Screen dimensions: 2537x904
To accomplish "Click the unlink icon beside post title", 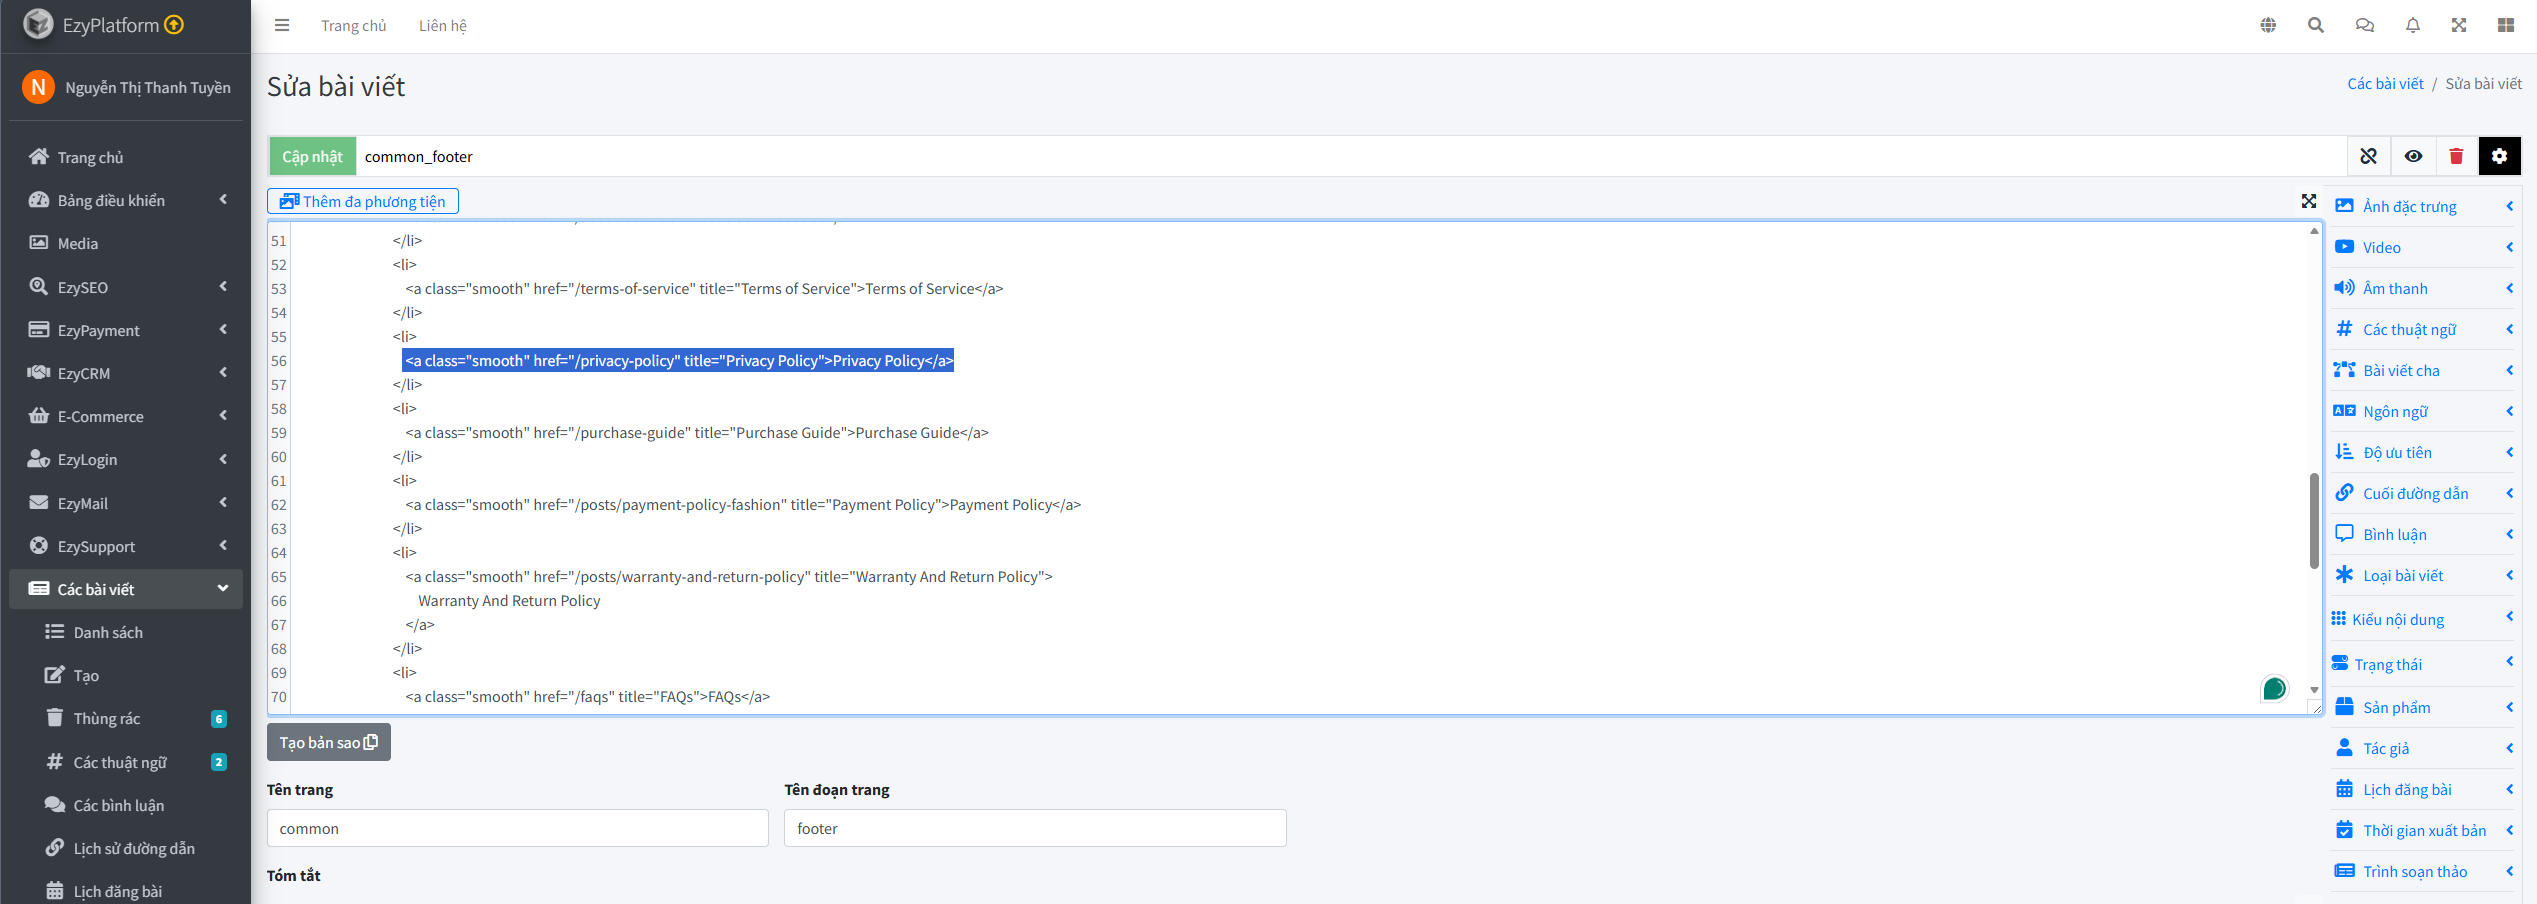I will click(2368, 156).
